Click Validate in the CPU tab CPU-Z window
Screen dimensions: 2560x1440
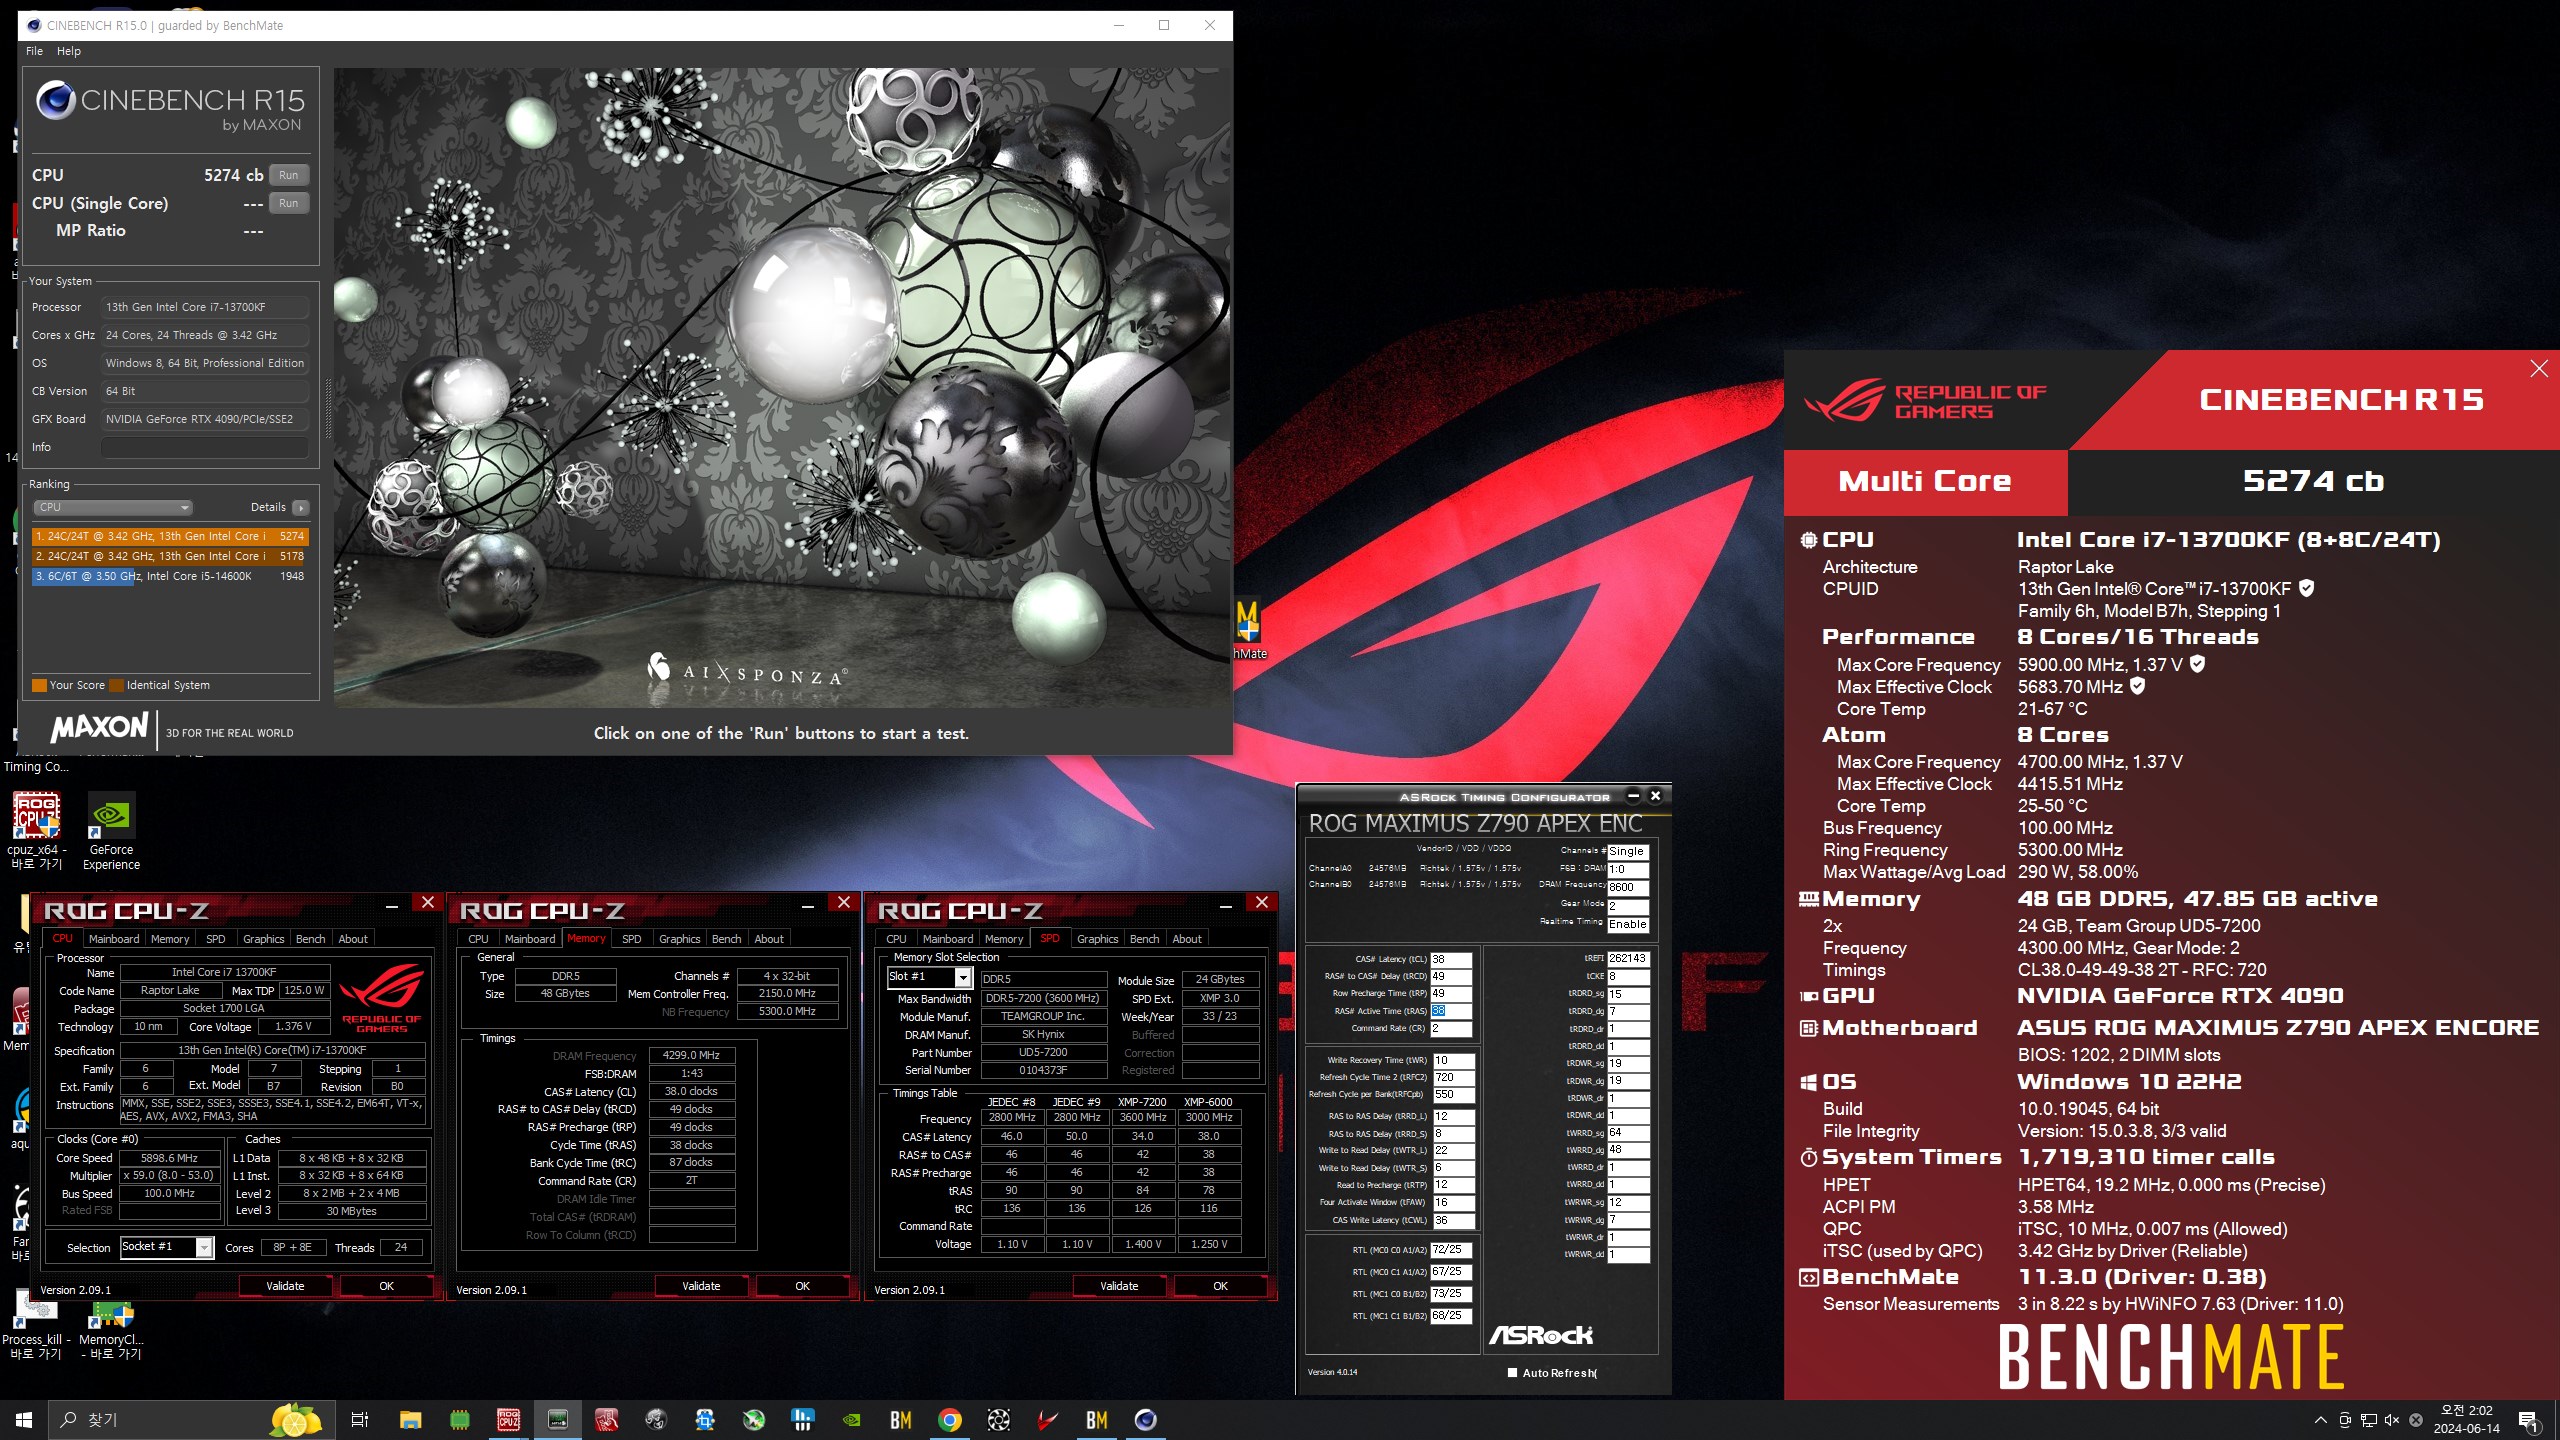(x=285, y=1286)
